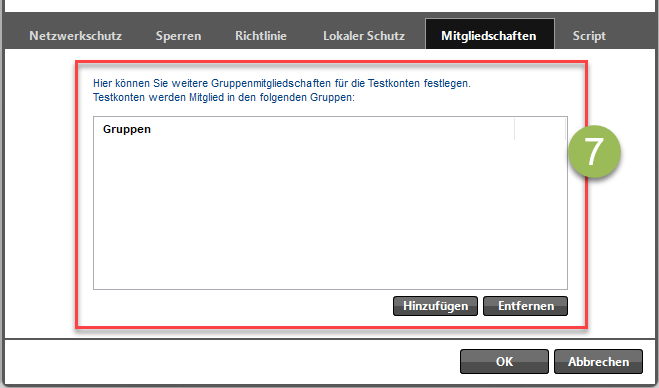Click the Entfernen button
Image resolution: width=659 pixels, height=388 pixels.
pos(525,306)
